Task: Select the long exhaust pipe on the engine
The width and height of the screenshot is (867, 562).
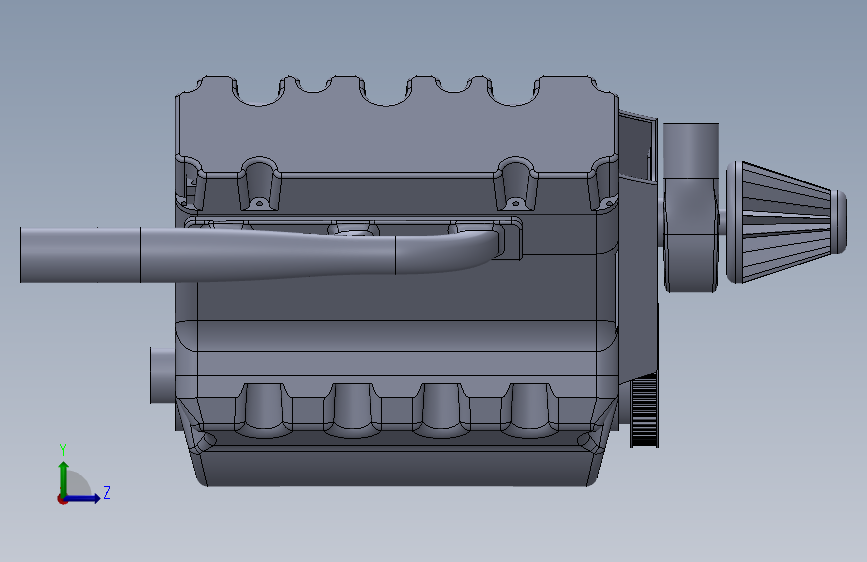Action: 260,255
